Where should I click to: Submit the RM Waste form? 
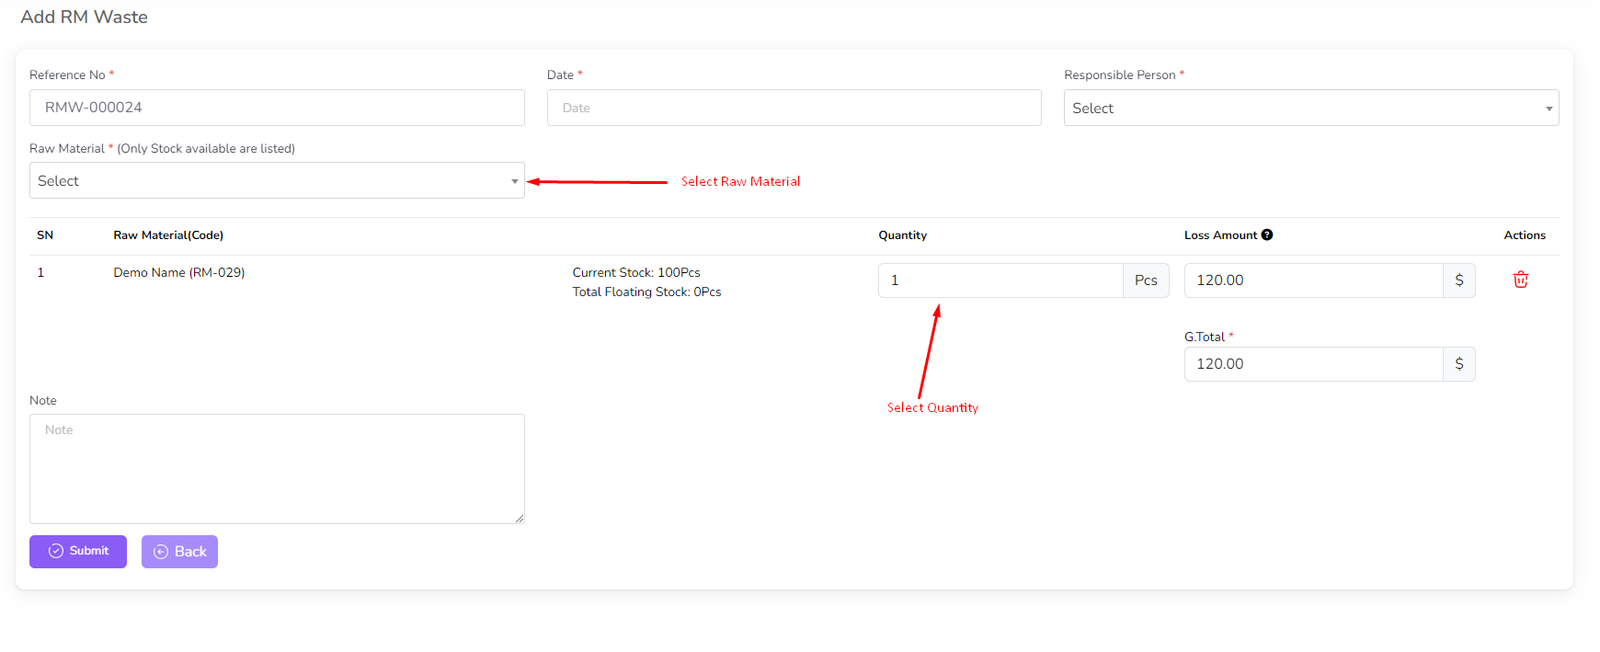(x=78, y=551)
